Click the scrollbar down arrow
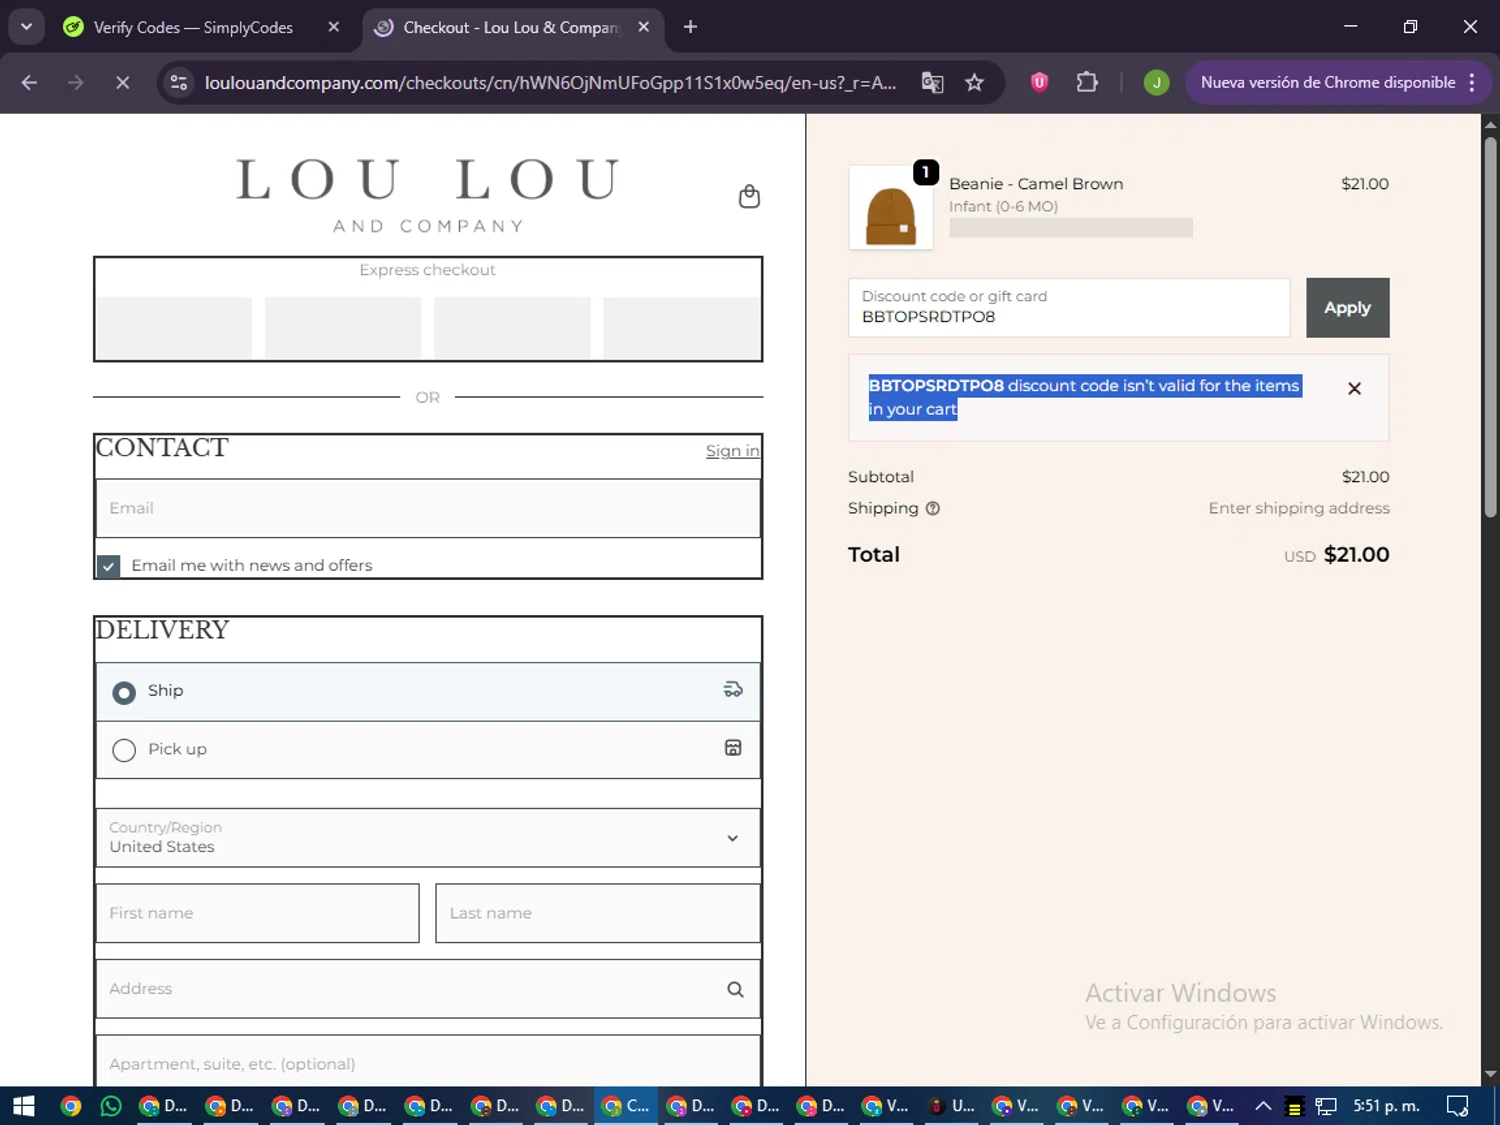1500x1125 pixels. 1490,1075
